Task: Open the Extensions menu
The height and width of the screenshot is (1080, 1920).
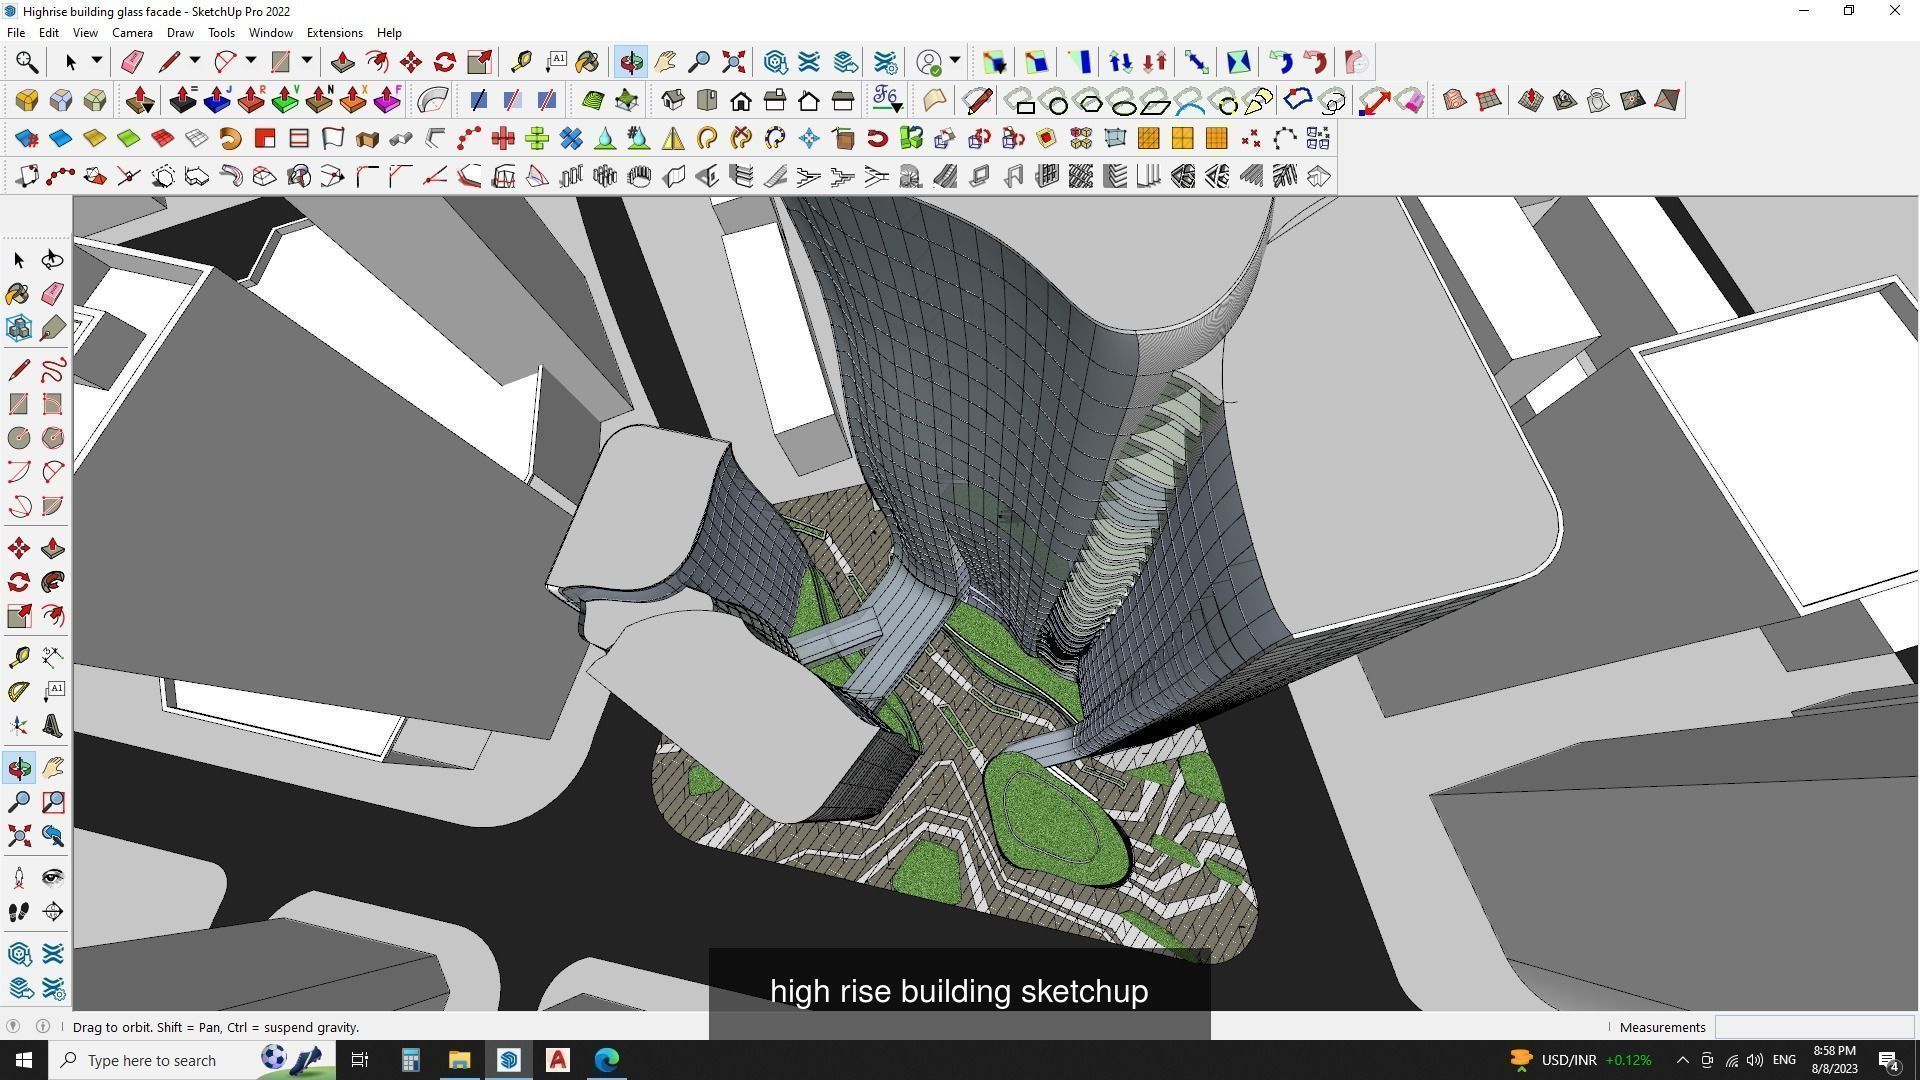Action: 334,33
